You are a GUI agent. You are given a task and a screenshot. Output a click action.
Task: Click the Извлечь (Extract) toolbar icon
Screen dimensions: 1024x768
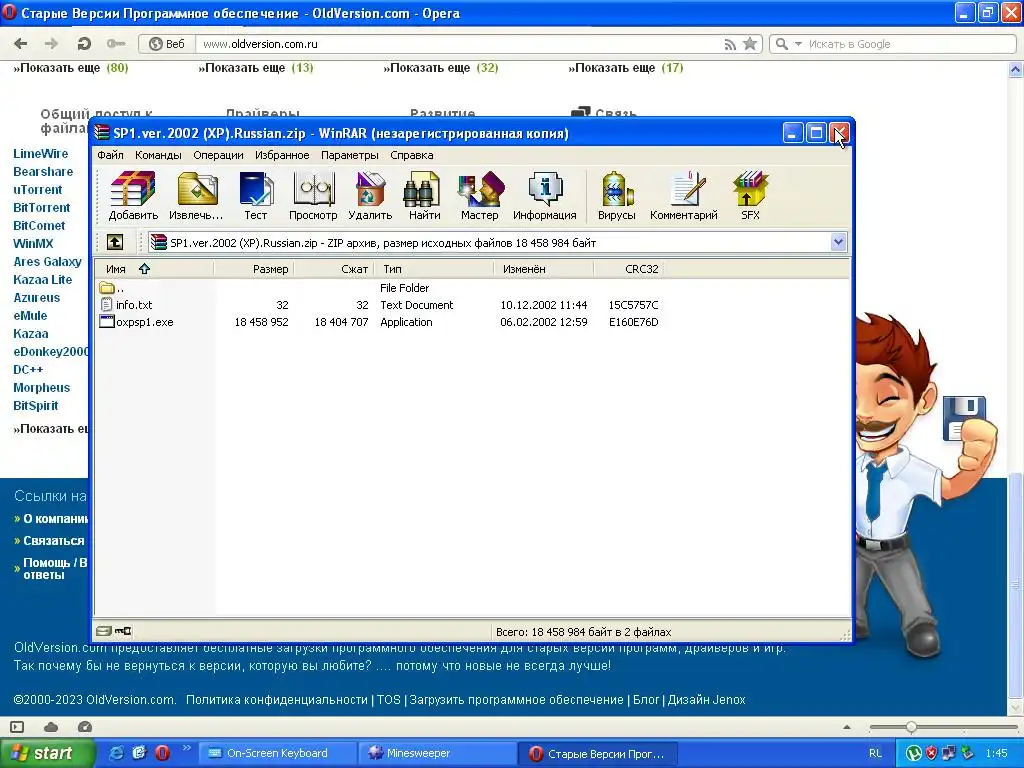tap(197, 195)
